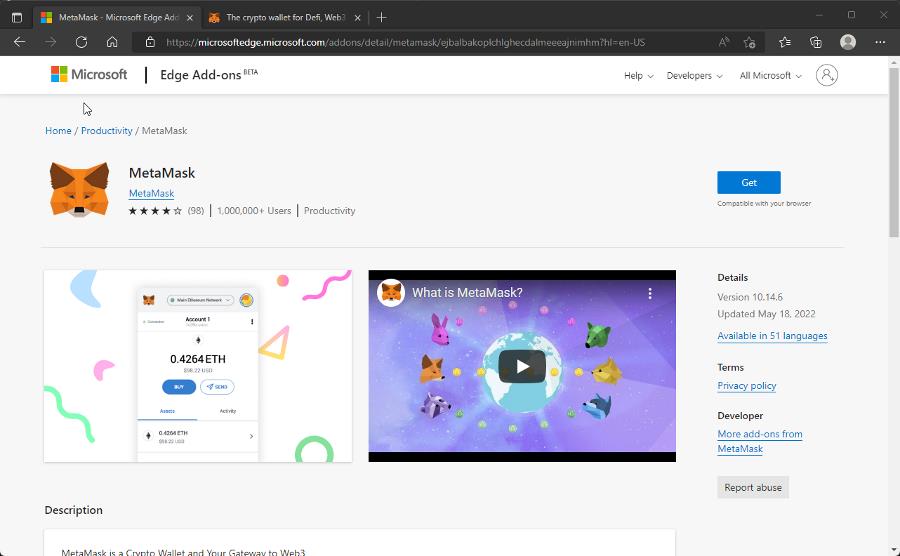Expand the All Microsoft dropdown
This screenshot has width=900, height=556.
click(770, 76)
